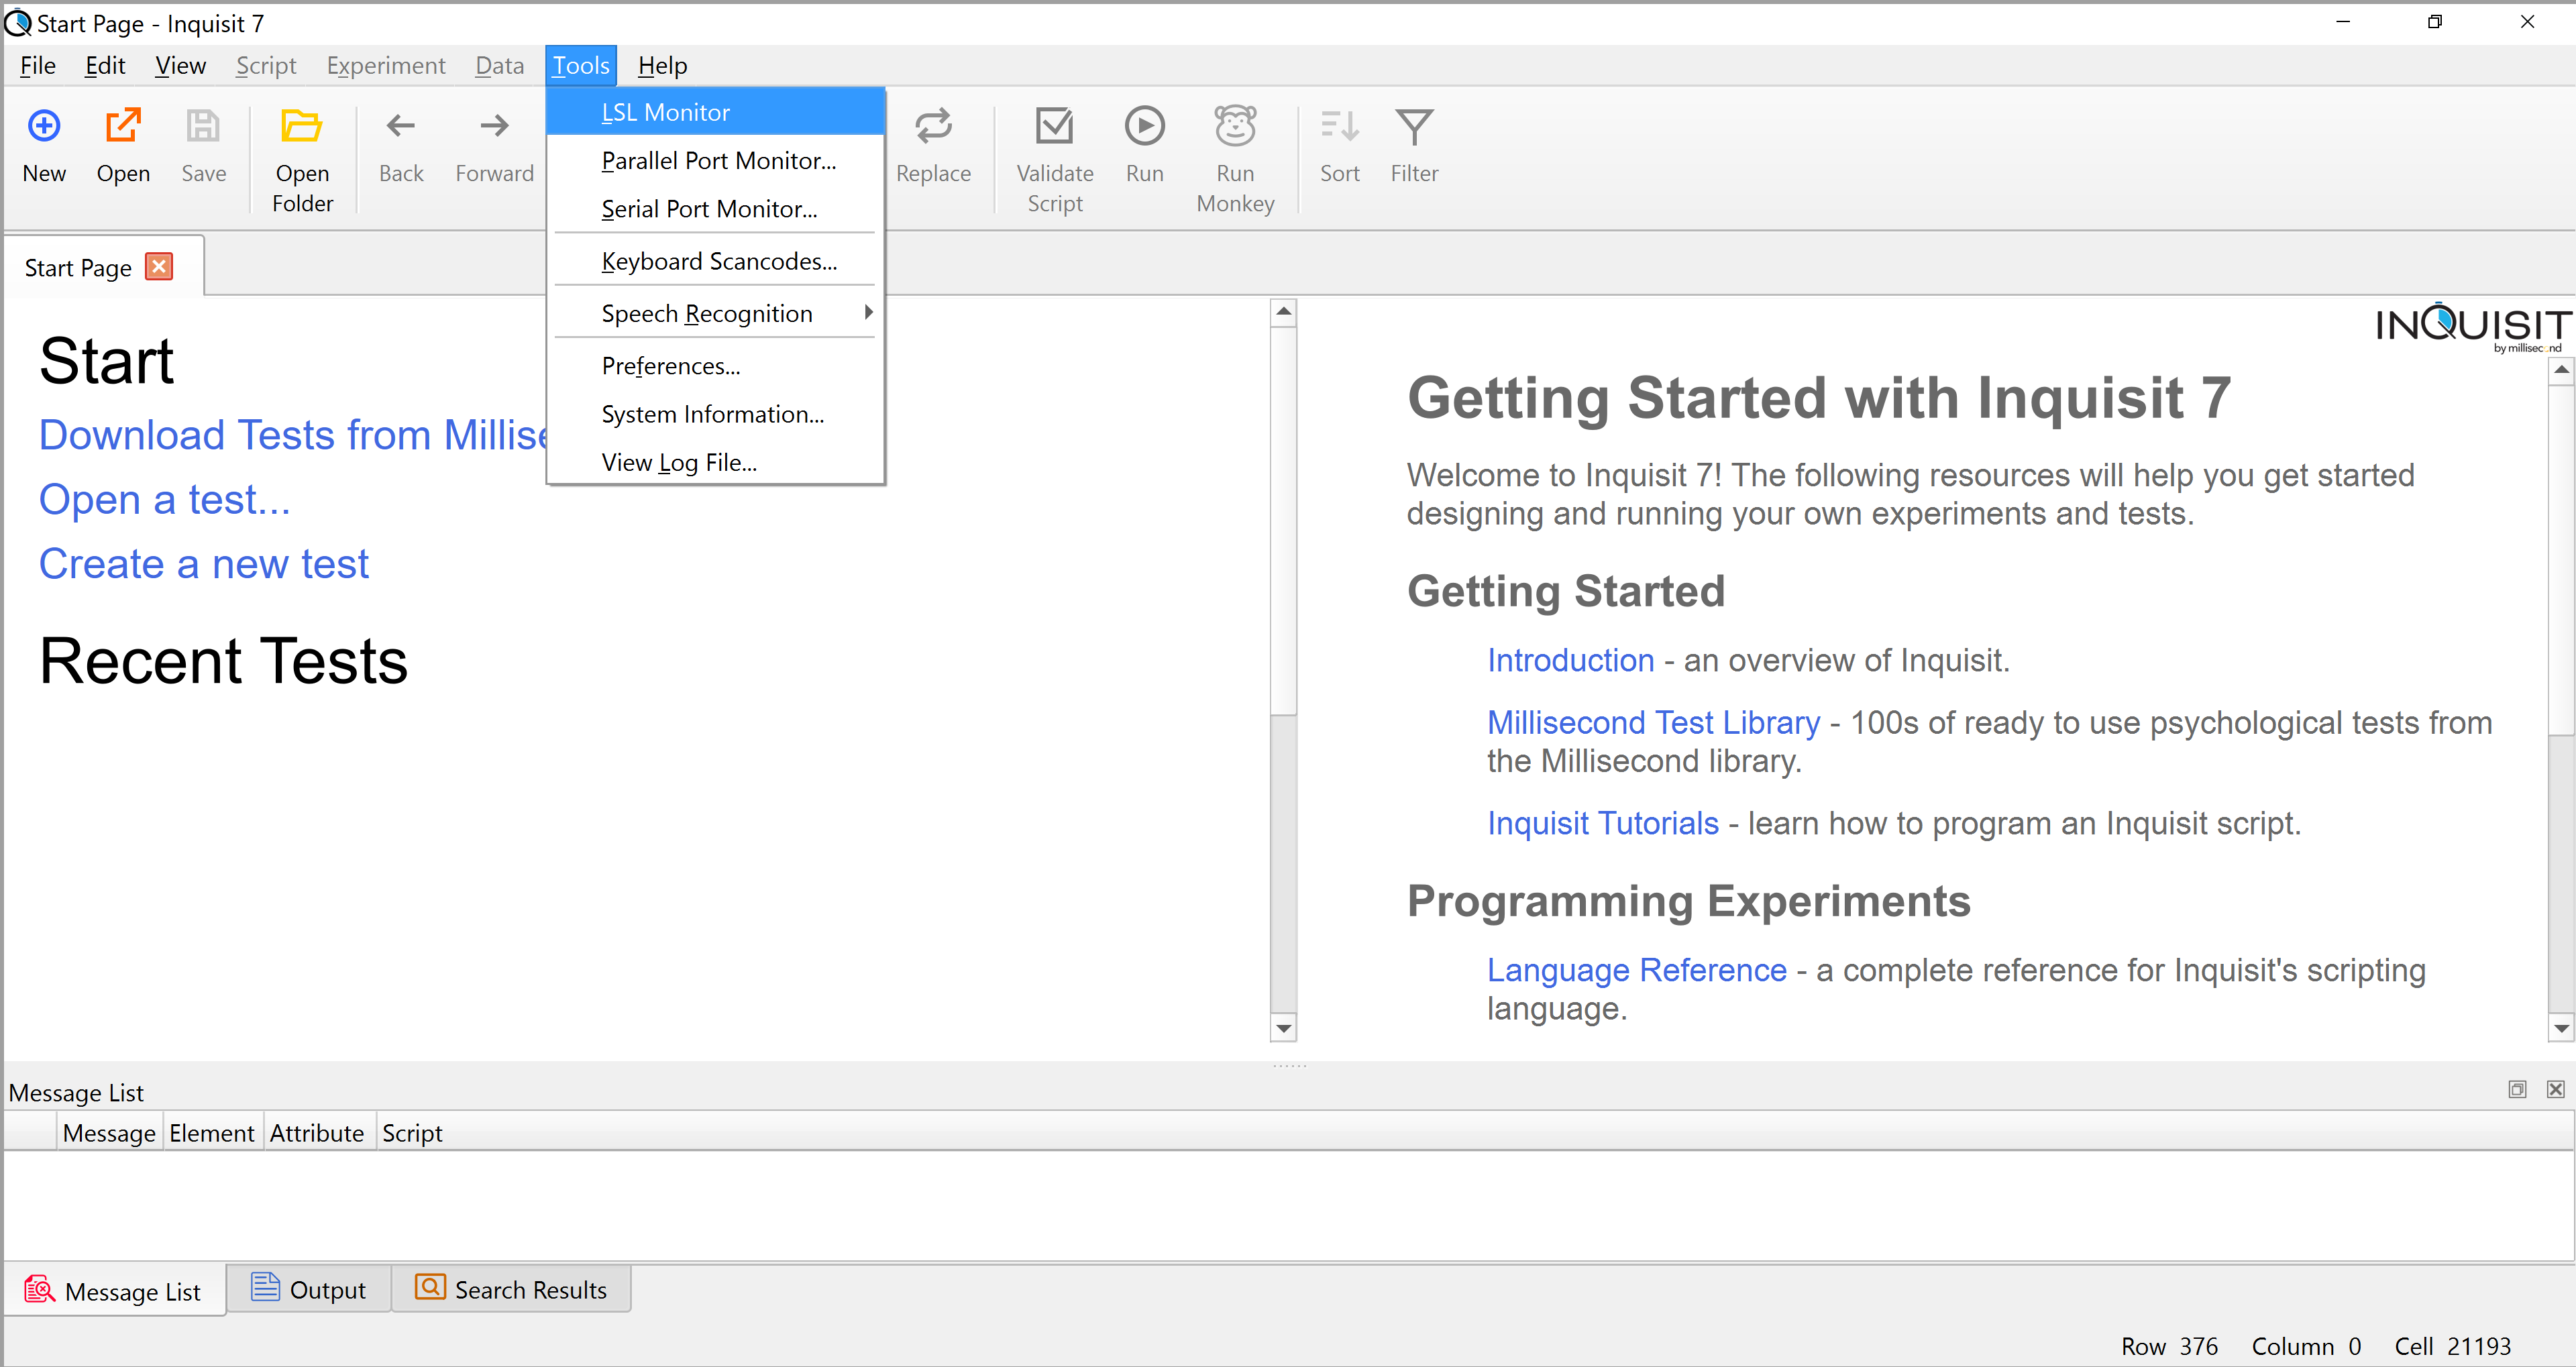Open the Help menu
The image size is (2576, 1367).
coord(662,65)
